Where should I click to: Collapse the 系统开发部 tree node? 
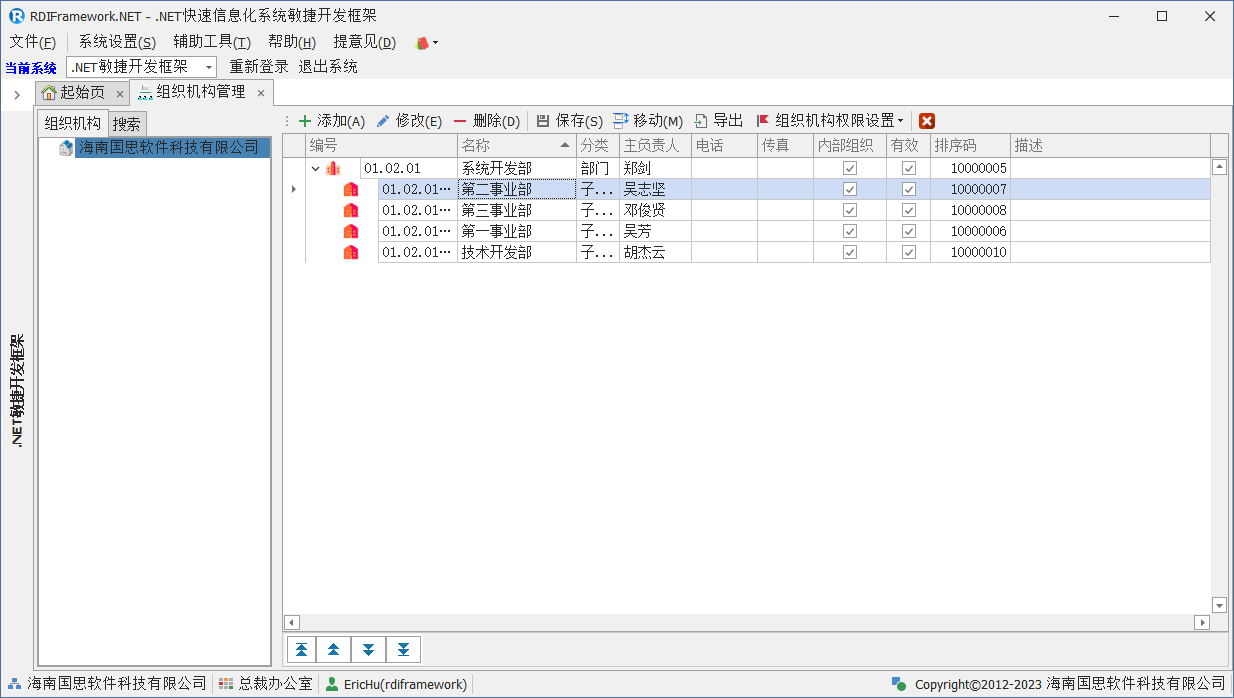pos(316,169)
